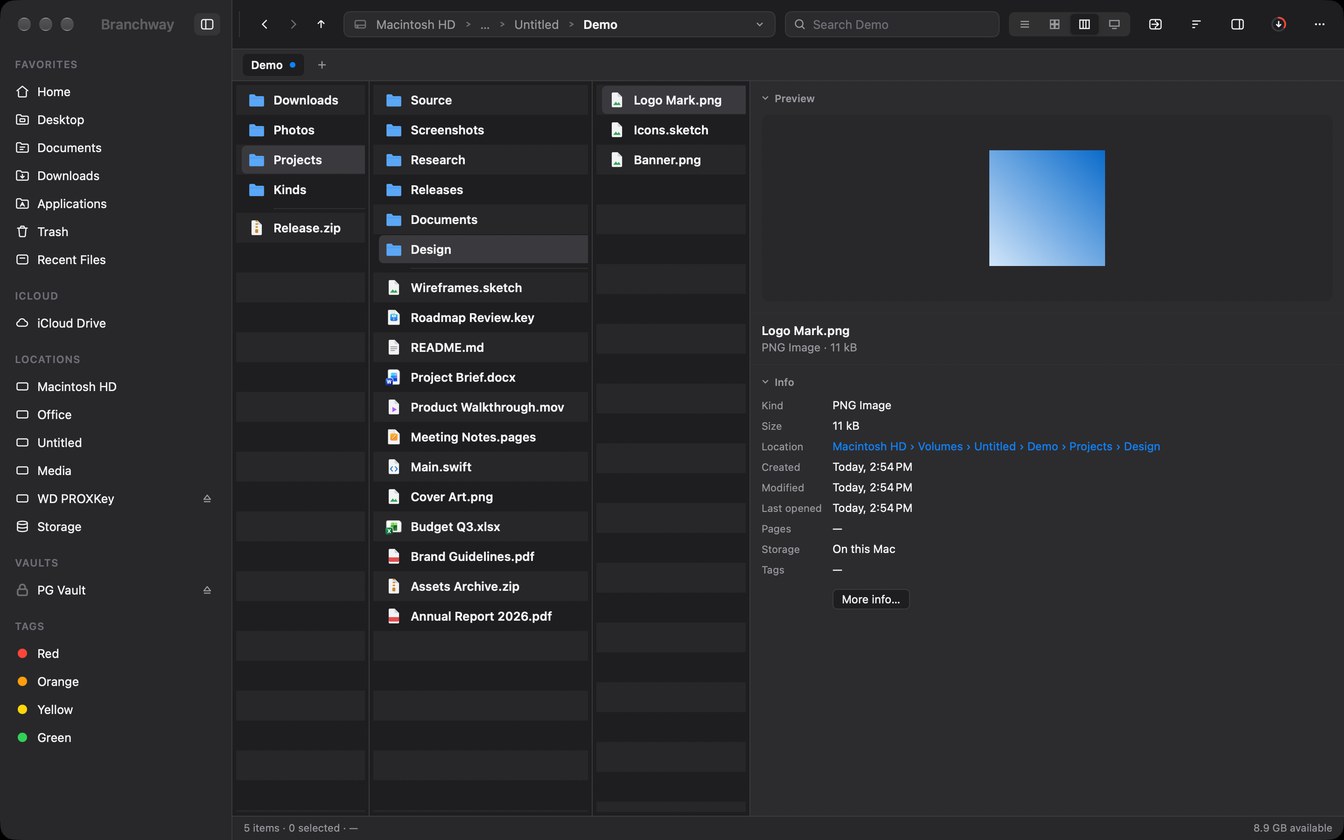Eject the PG Vault

(x=207, y=590)
